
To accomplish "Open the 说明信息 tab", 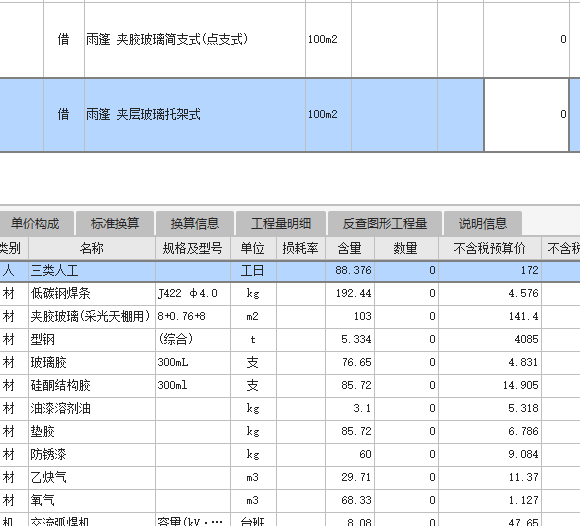I will click(x=483, y=223).
